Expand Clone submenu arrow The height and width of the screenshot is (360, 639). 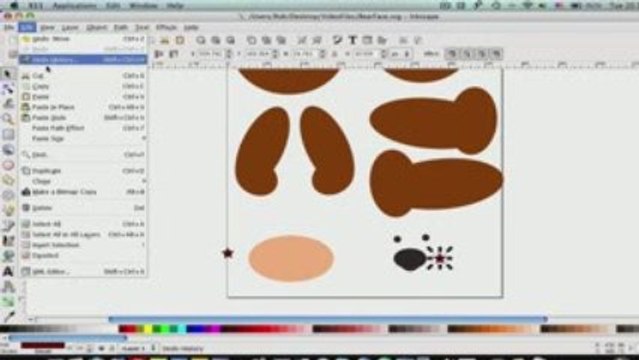(x=143, y=181)
